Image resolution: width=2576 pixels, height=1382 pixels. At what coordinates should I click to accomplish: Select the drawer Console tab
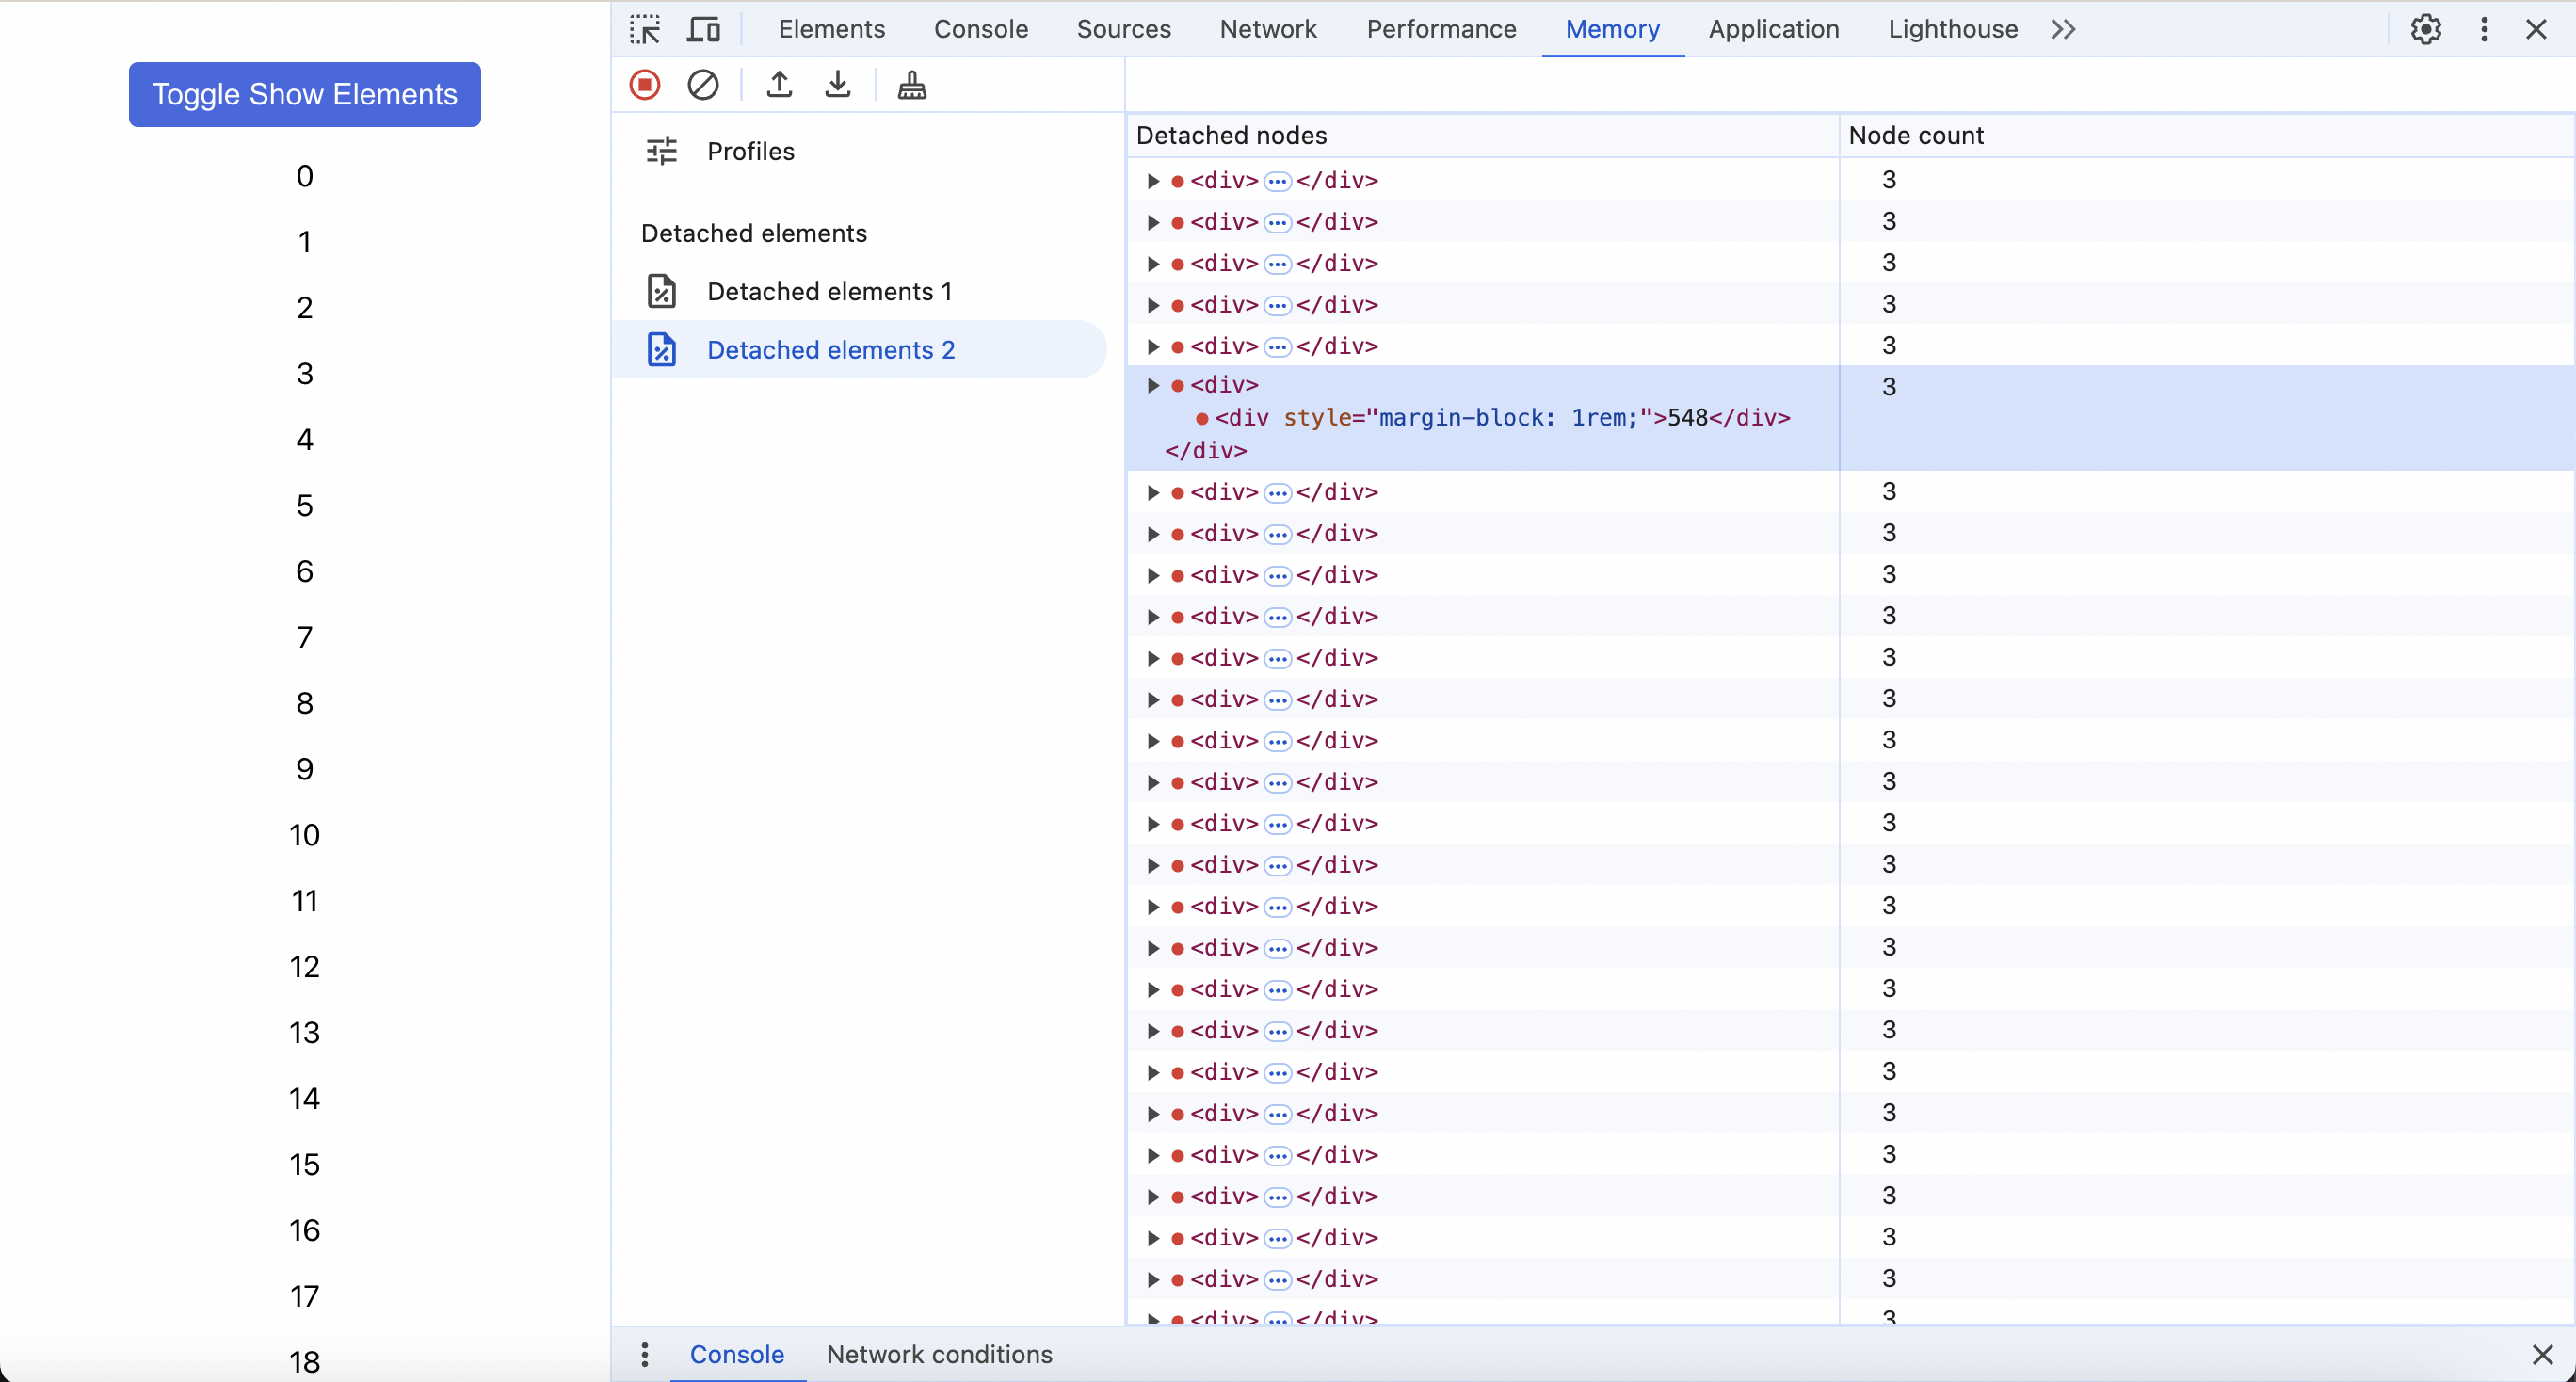point(737,1354)
